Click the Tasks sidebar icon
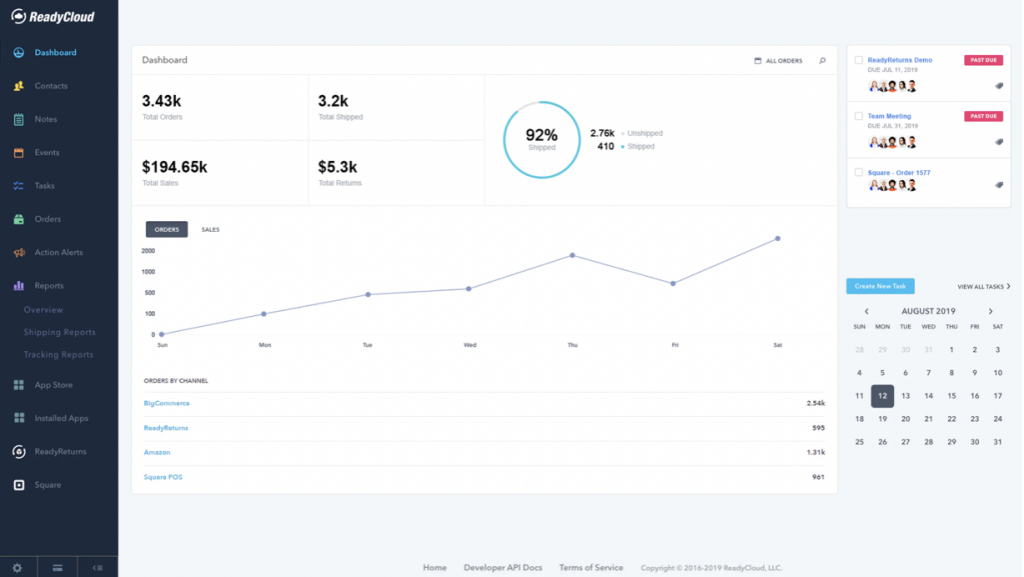 [17, 185]
